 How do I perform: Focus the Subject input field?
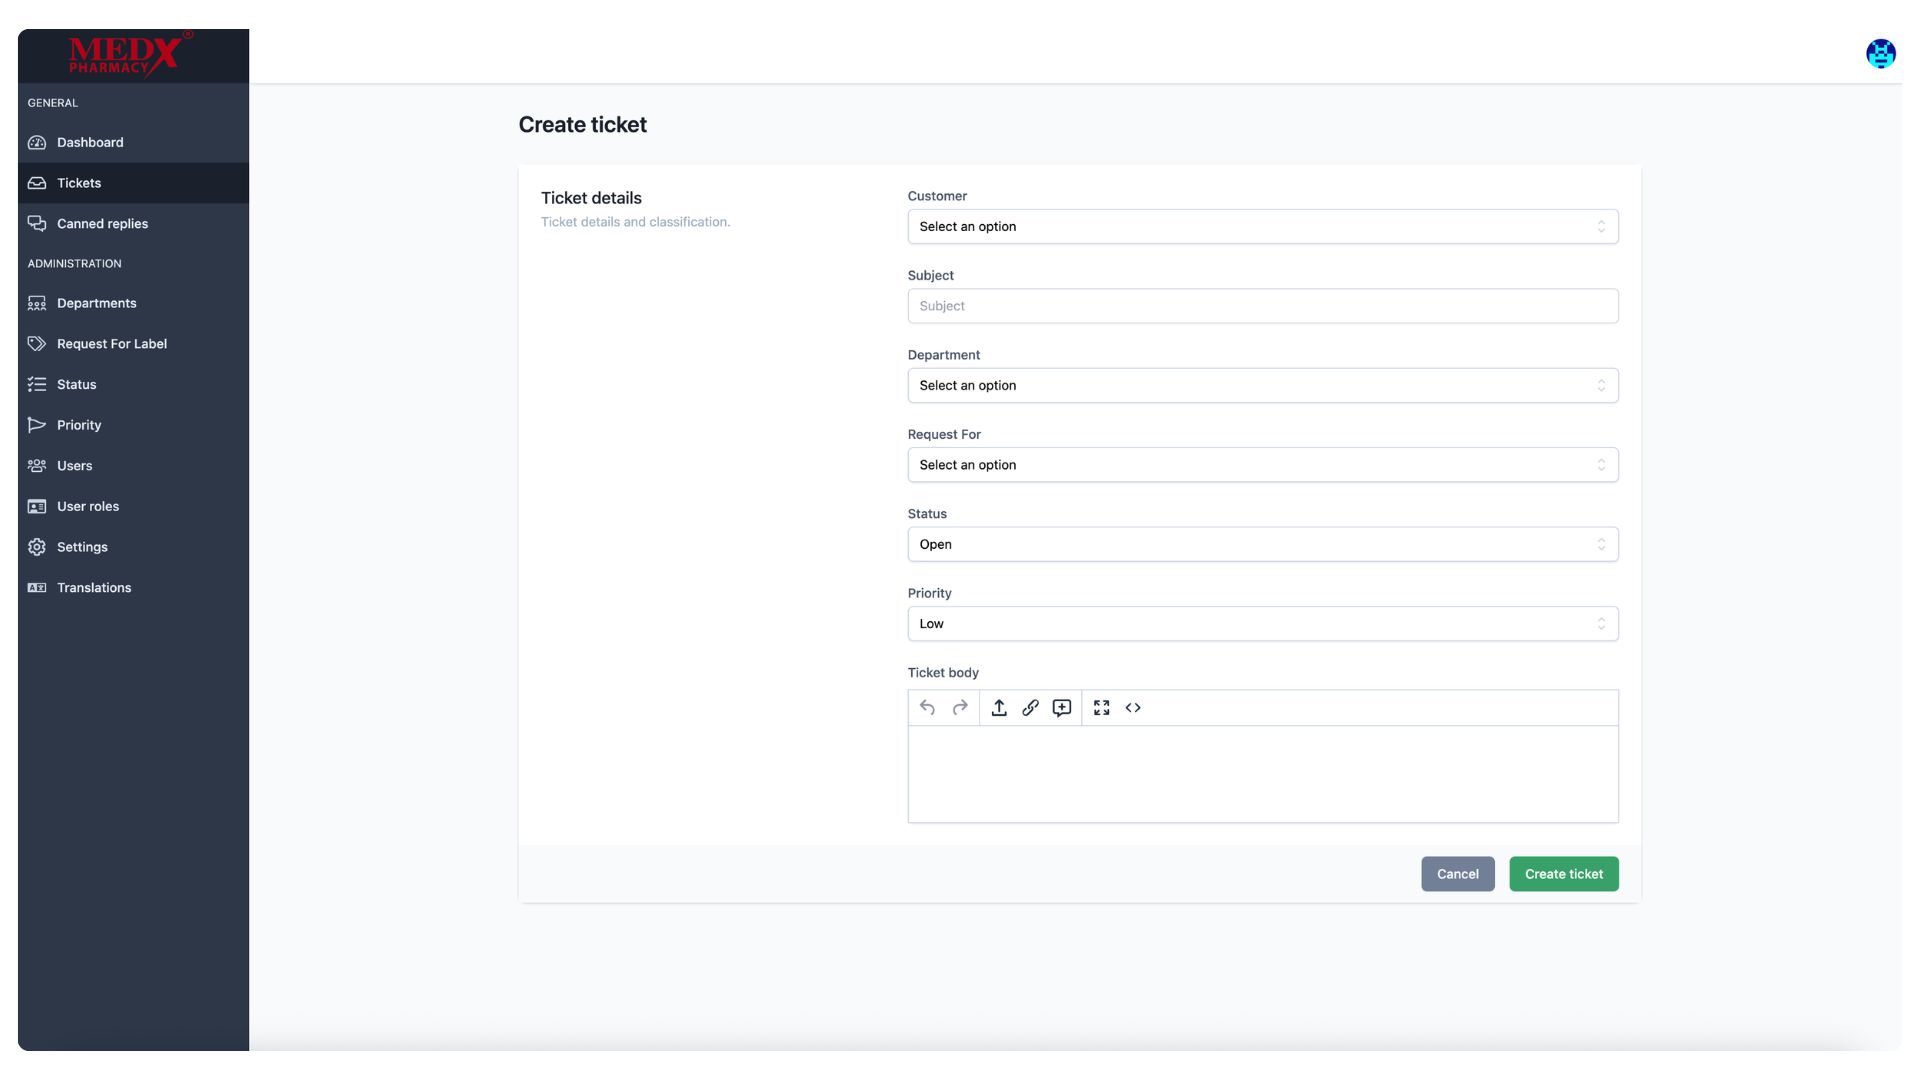tap(1263, 306)
